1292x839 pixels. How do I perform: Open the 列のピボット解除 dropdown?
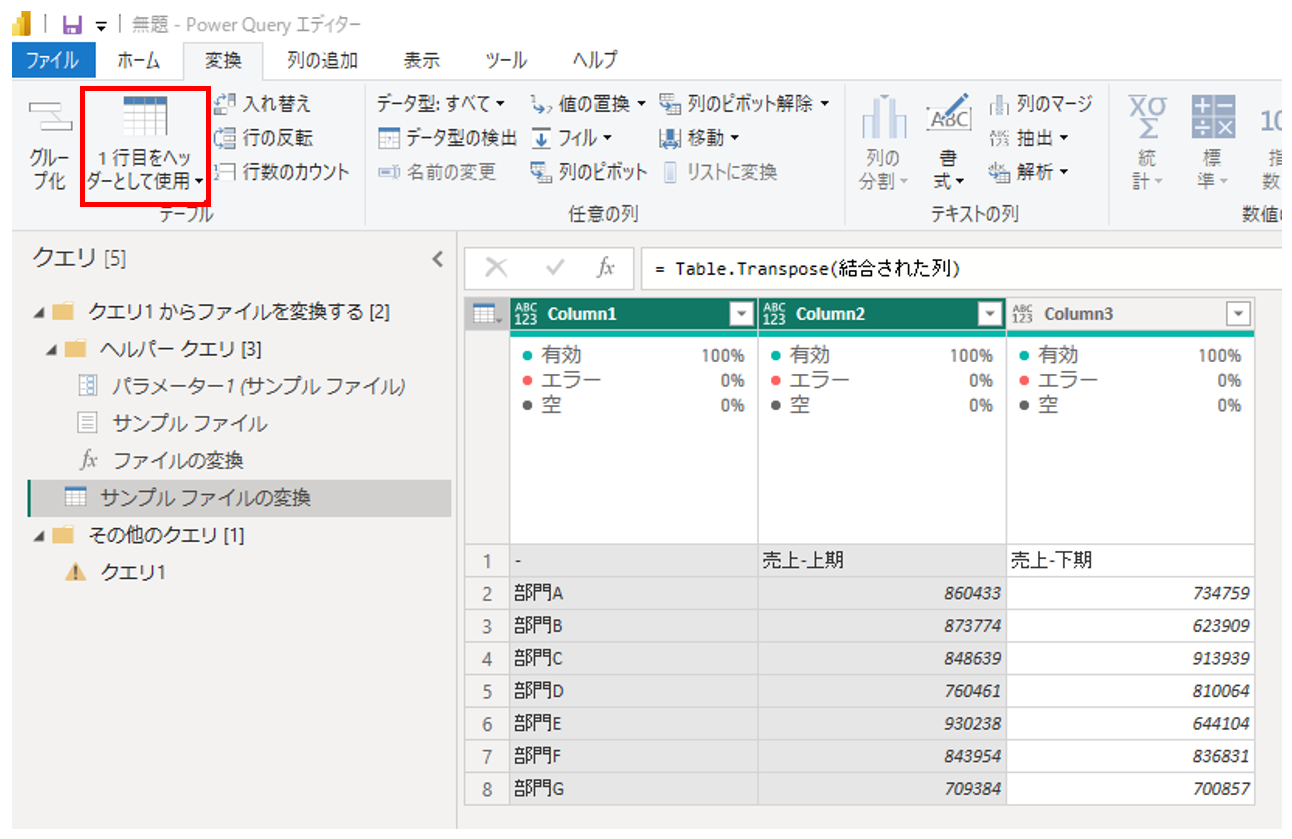click(745, 104)
